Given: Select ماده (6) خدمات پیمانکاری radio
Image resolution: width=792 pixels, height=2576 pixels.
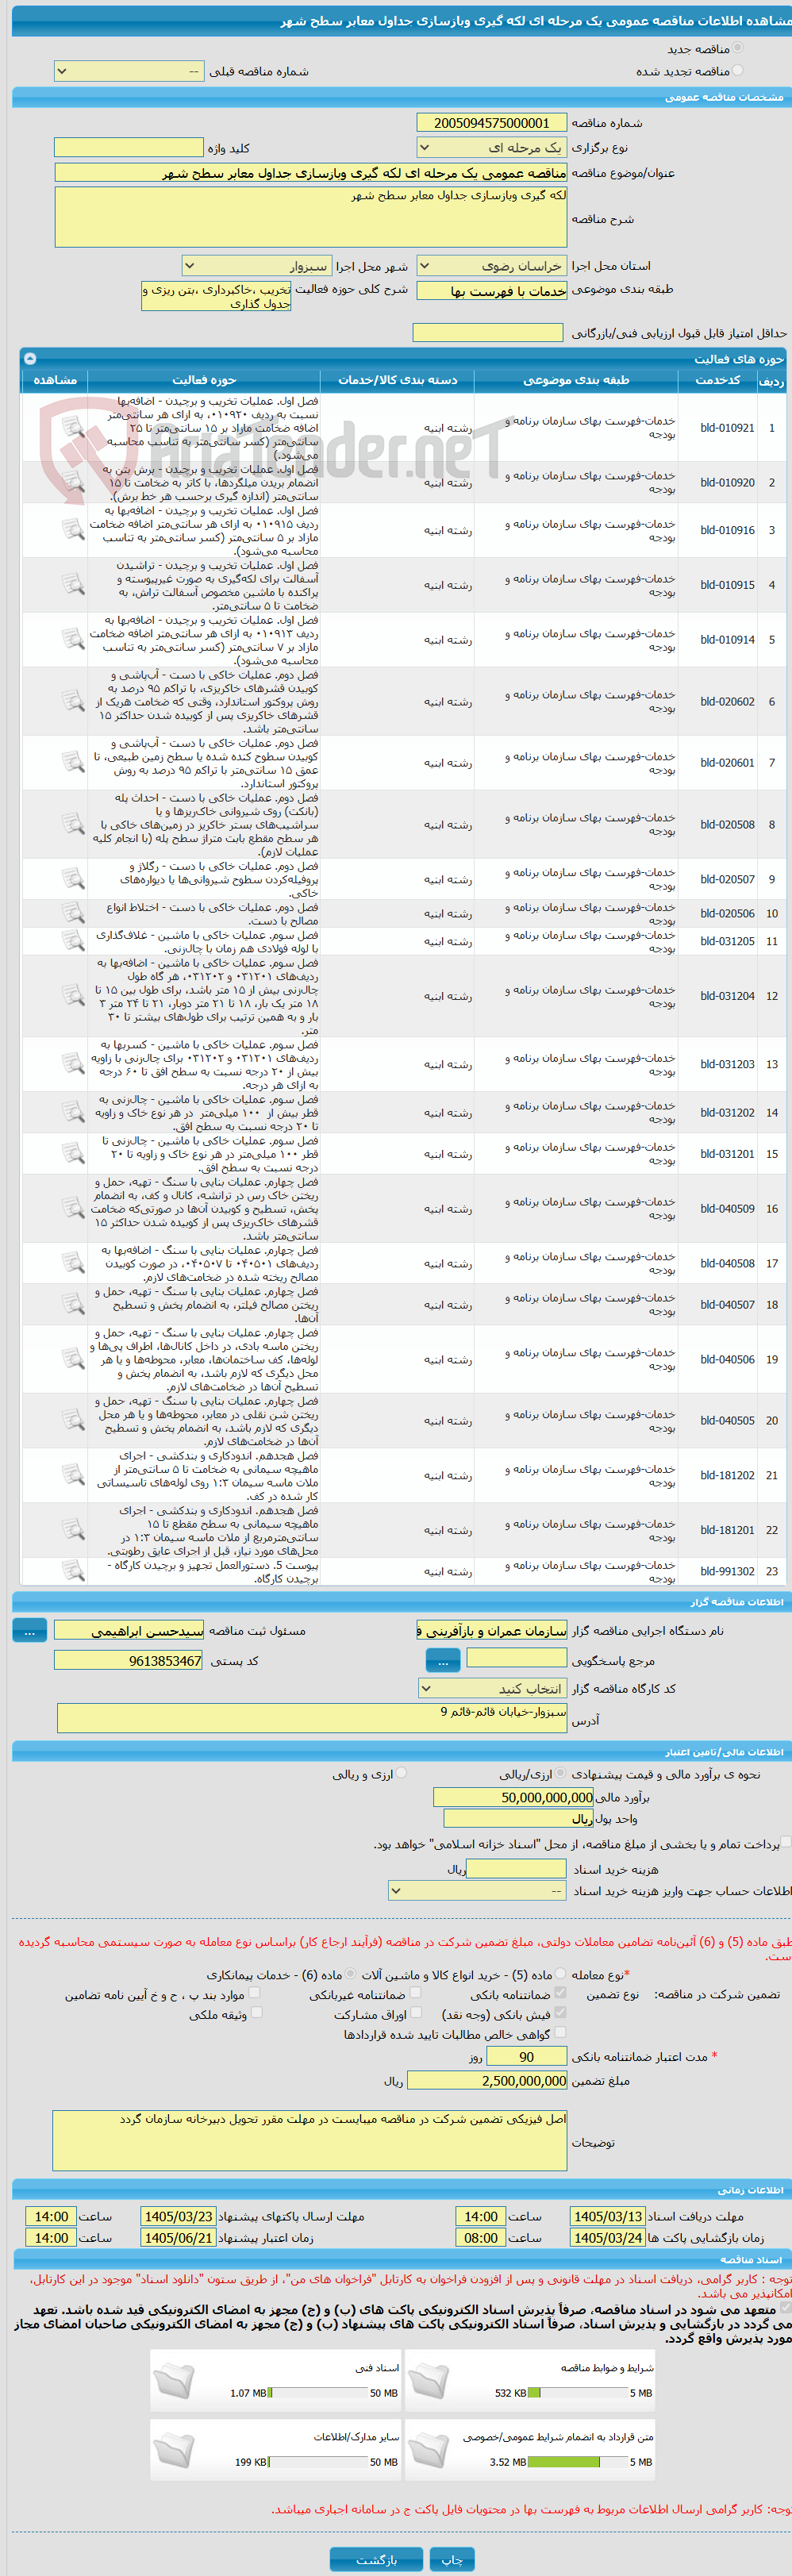Looking at the screenshot, I should [x=350, y=1974].
